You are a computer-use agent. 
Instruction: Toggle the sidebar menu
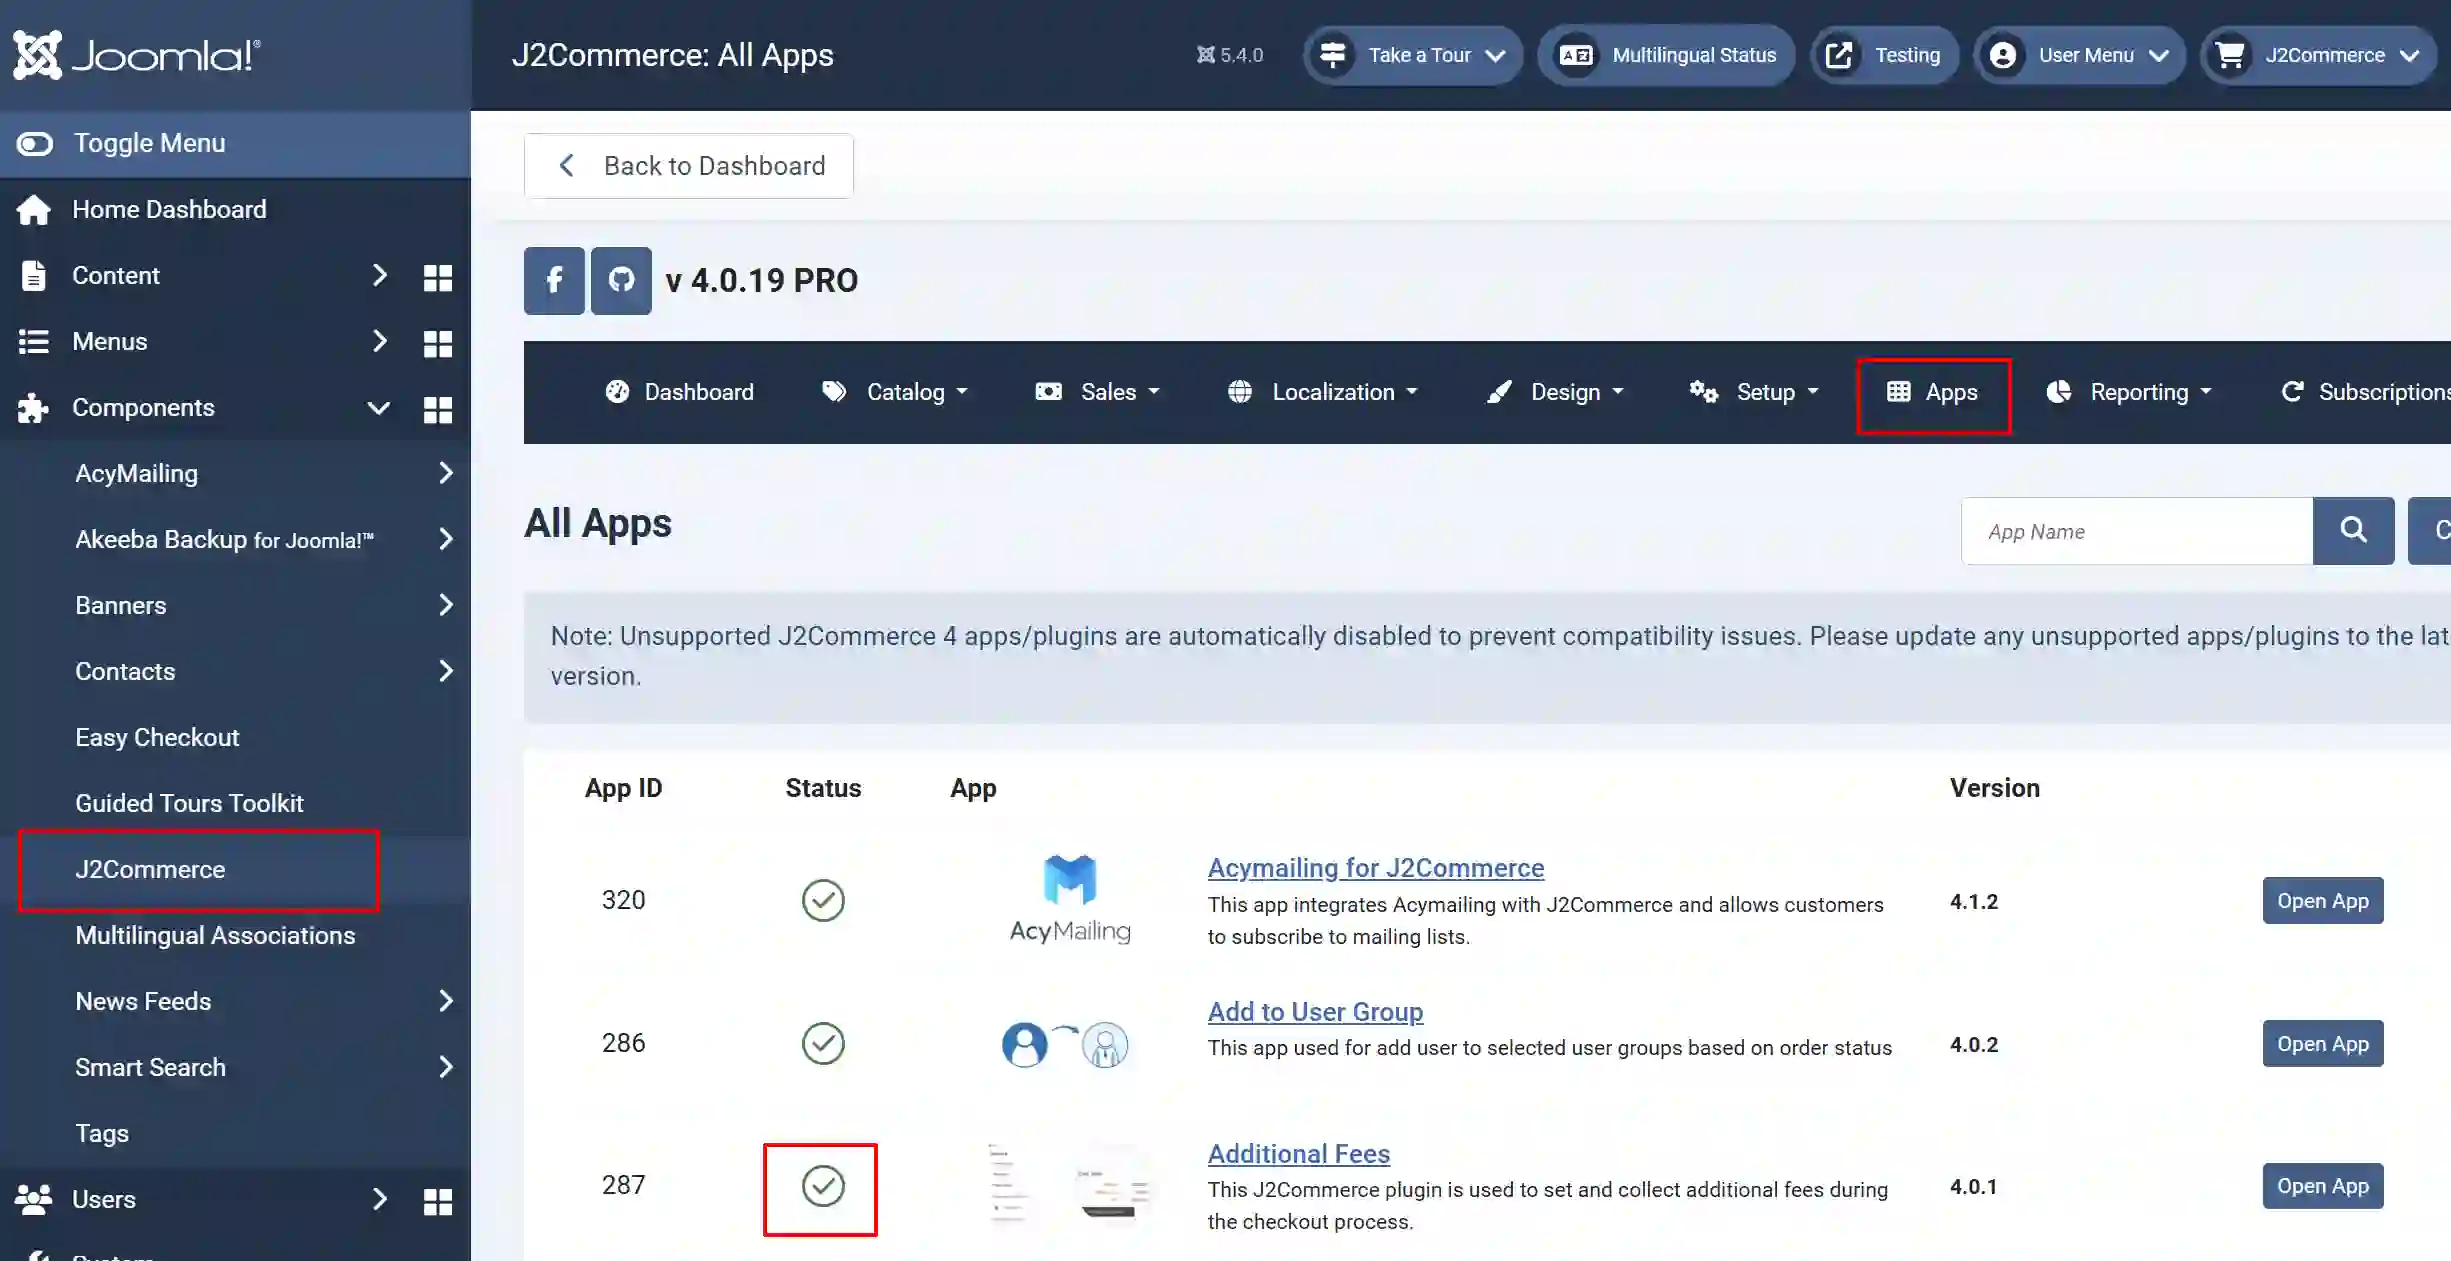coord(235,143)
